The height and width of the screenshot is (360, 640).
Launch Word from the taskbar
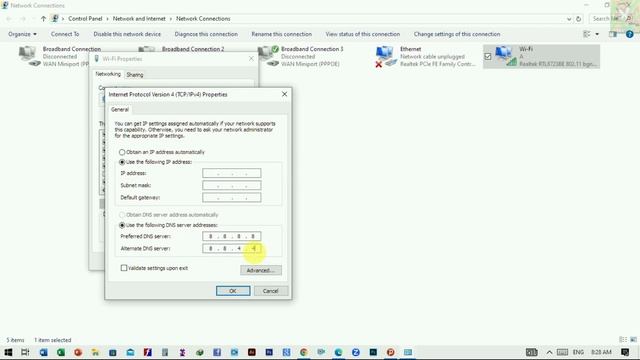pyautogui.click(x=43, y=352)
